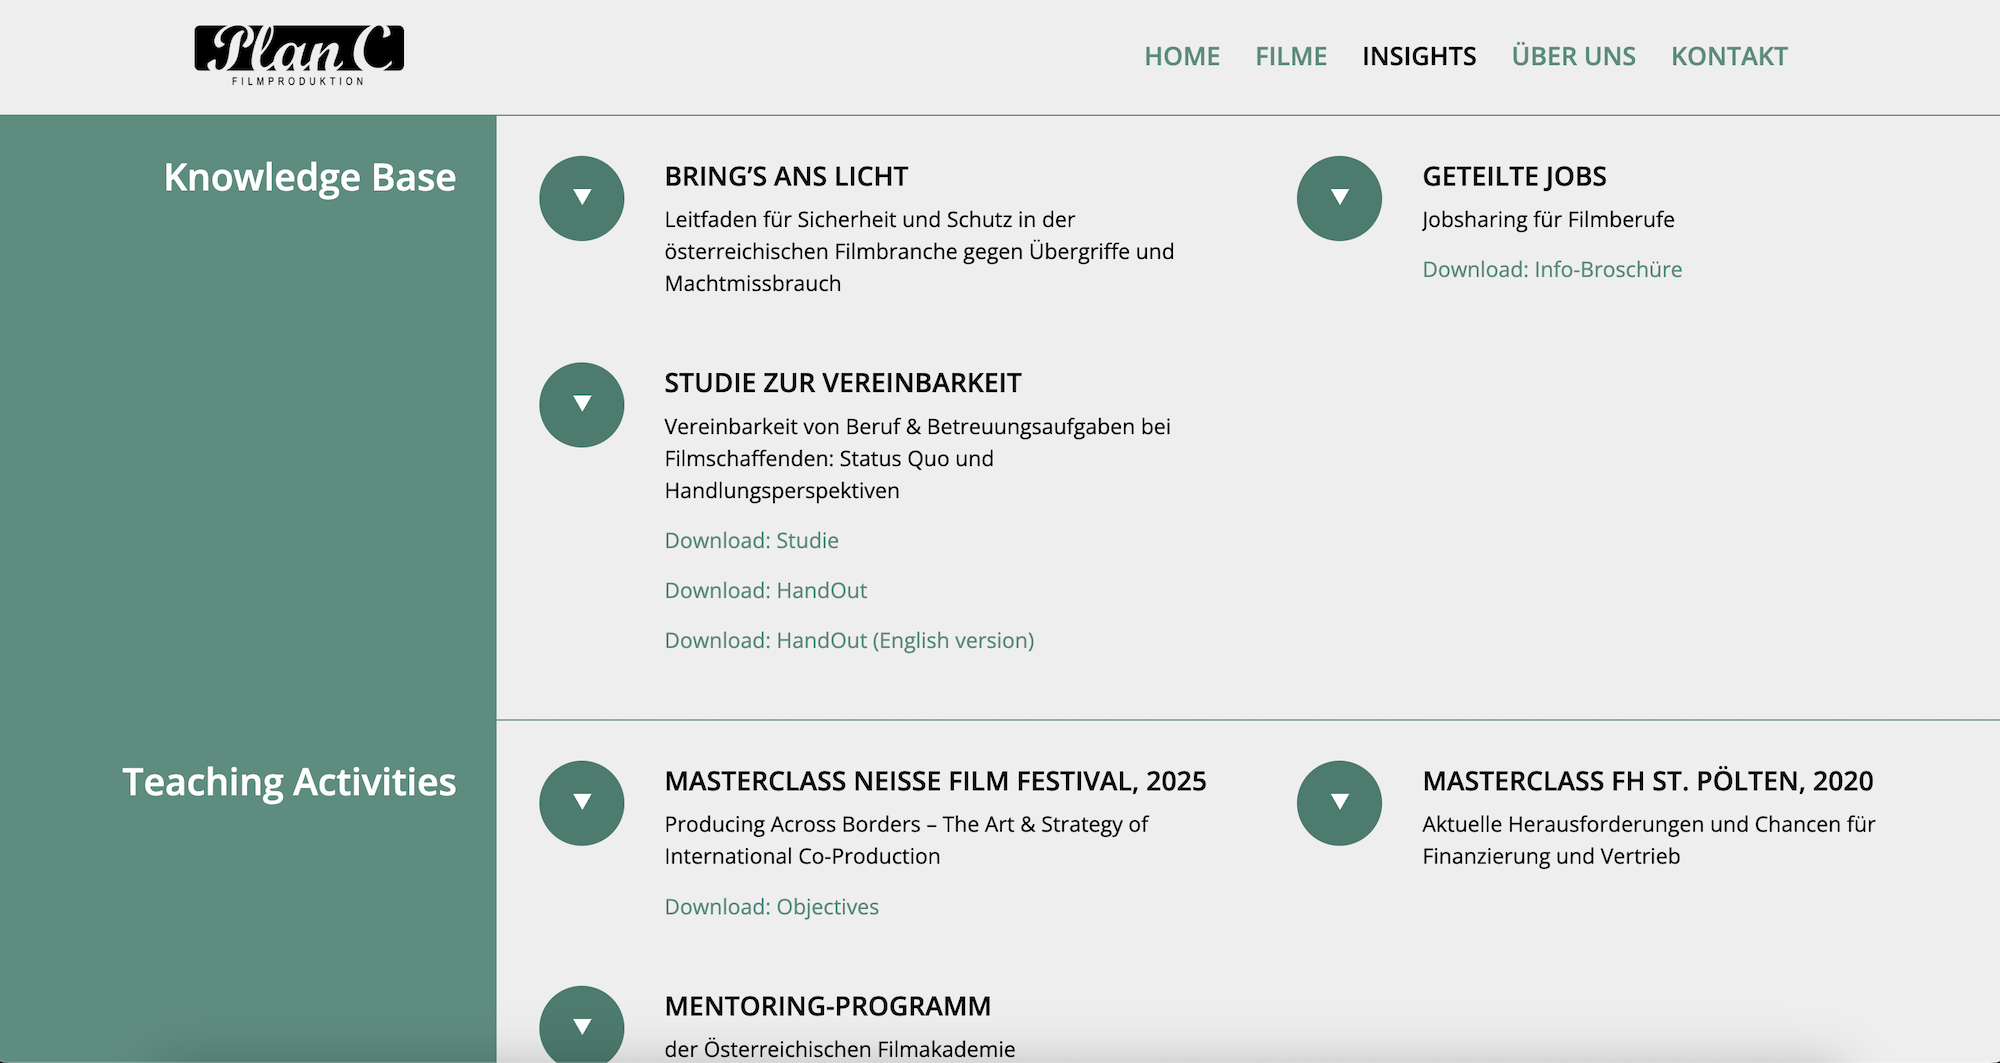Viewport: 2000px width, 1063px height.
Task: Open the Home menu item
Action: pos(1182,56)
